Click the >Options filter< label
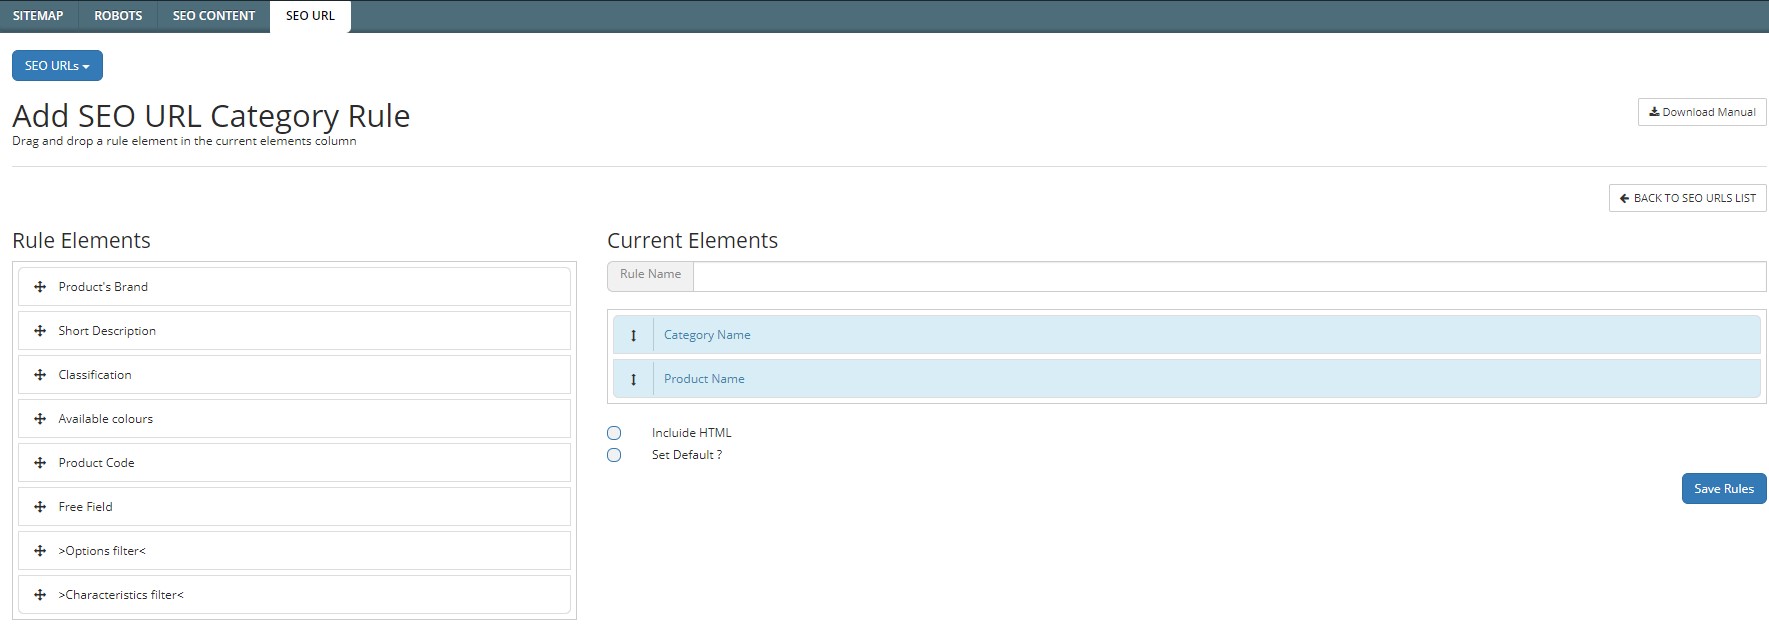This screenshot has height=624, width=1769. (102, 551)
